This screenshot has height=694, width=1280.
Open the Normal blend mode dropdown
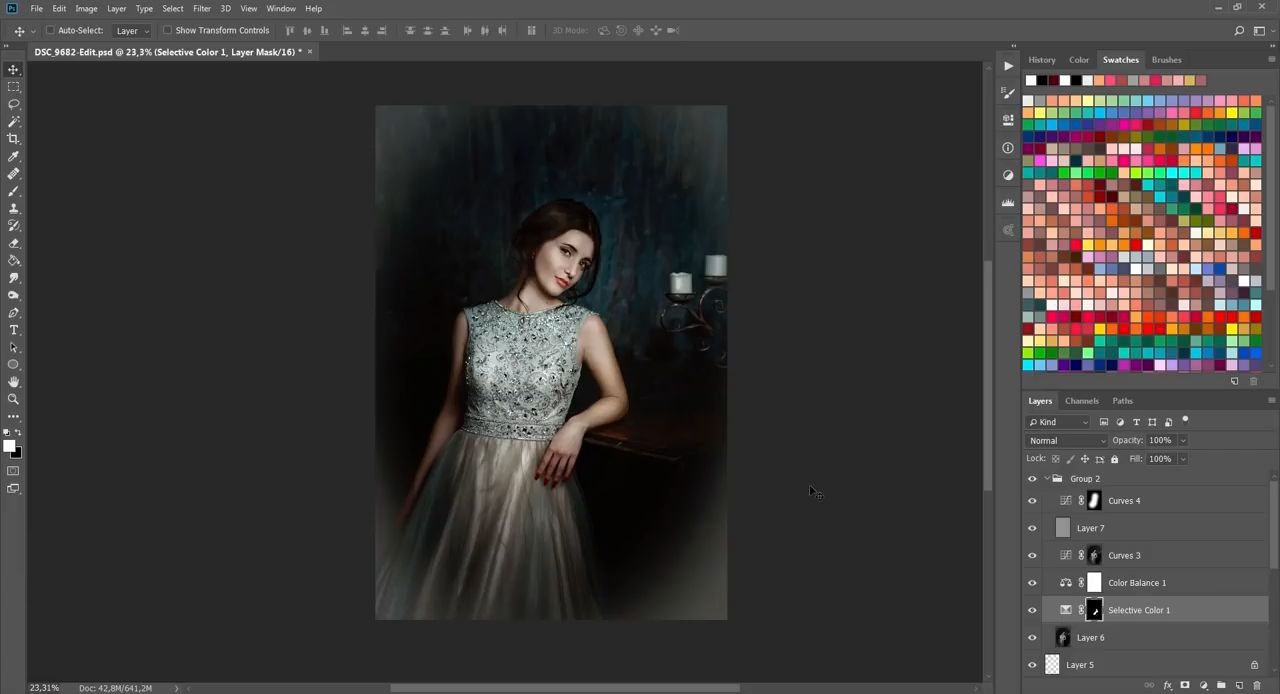[x=1067, y=441]
